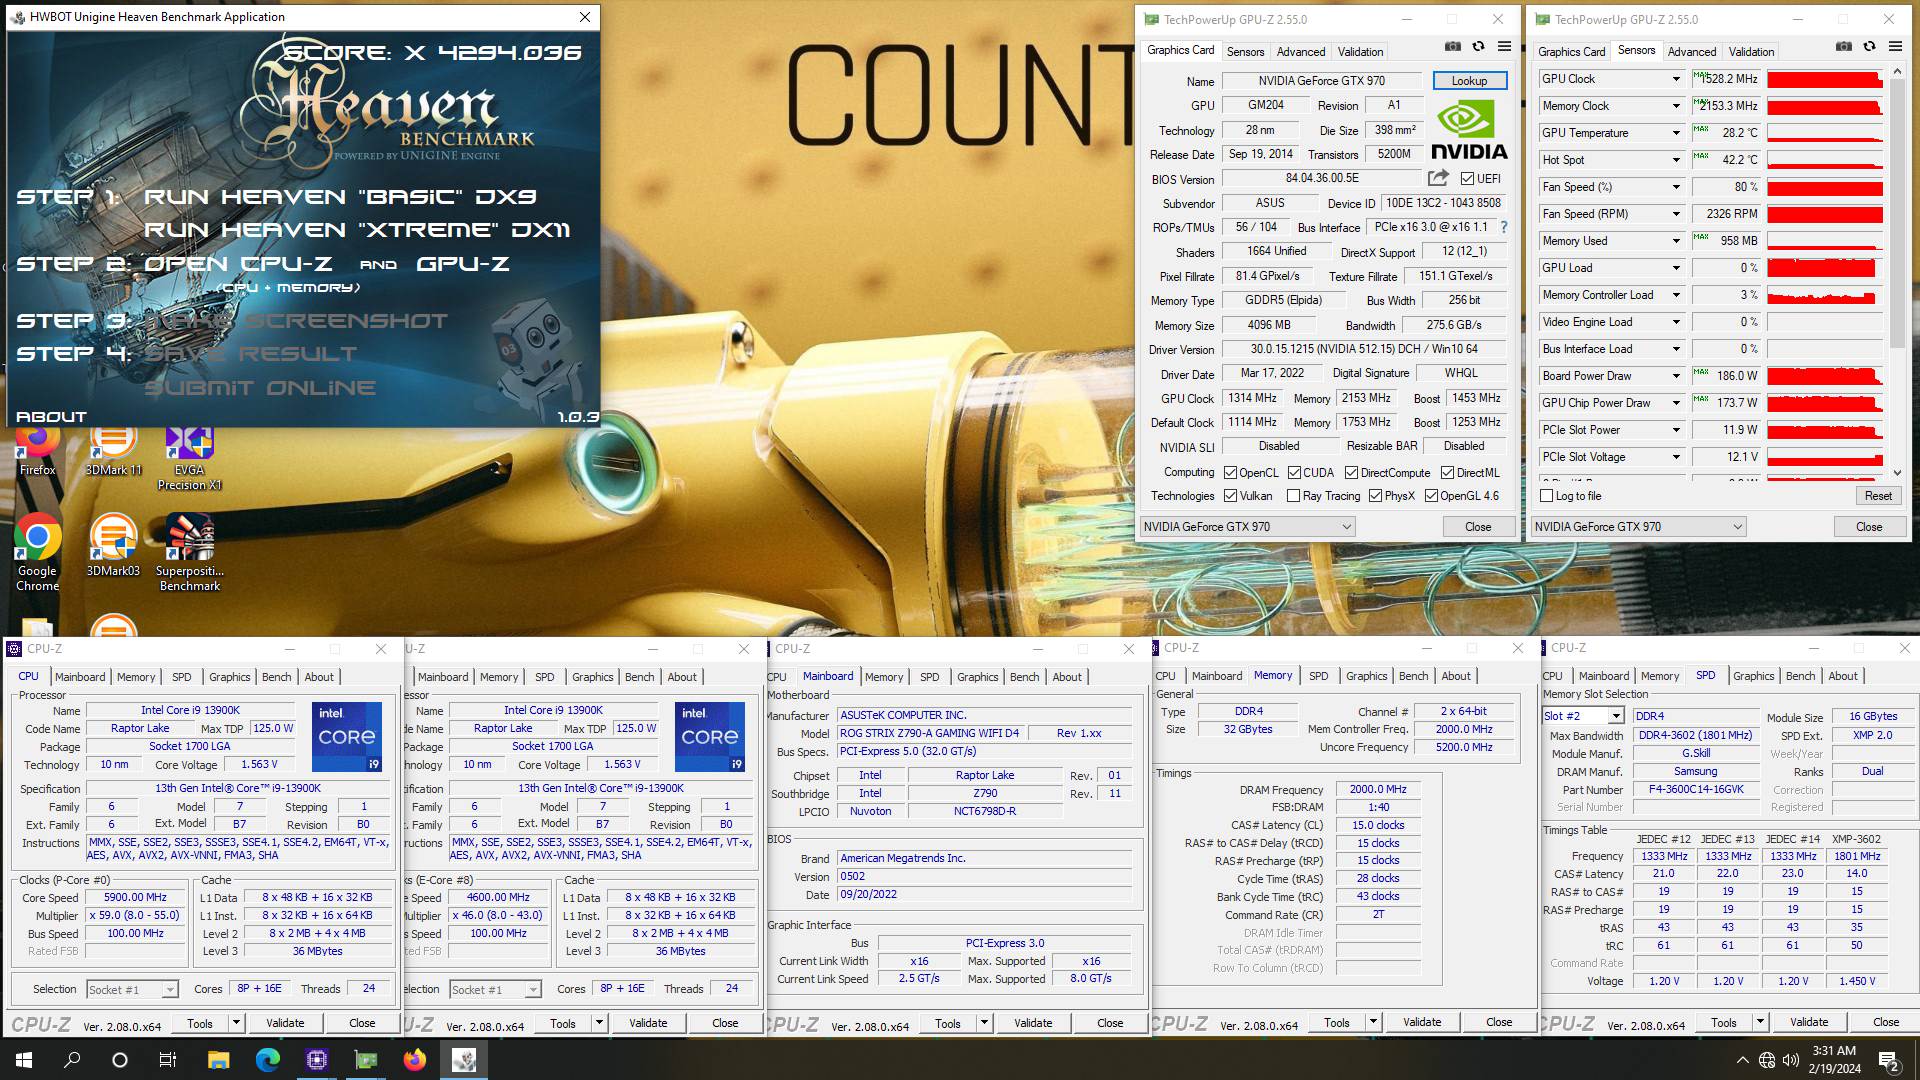Open Task View in the taskbar

point(168,1060)
